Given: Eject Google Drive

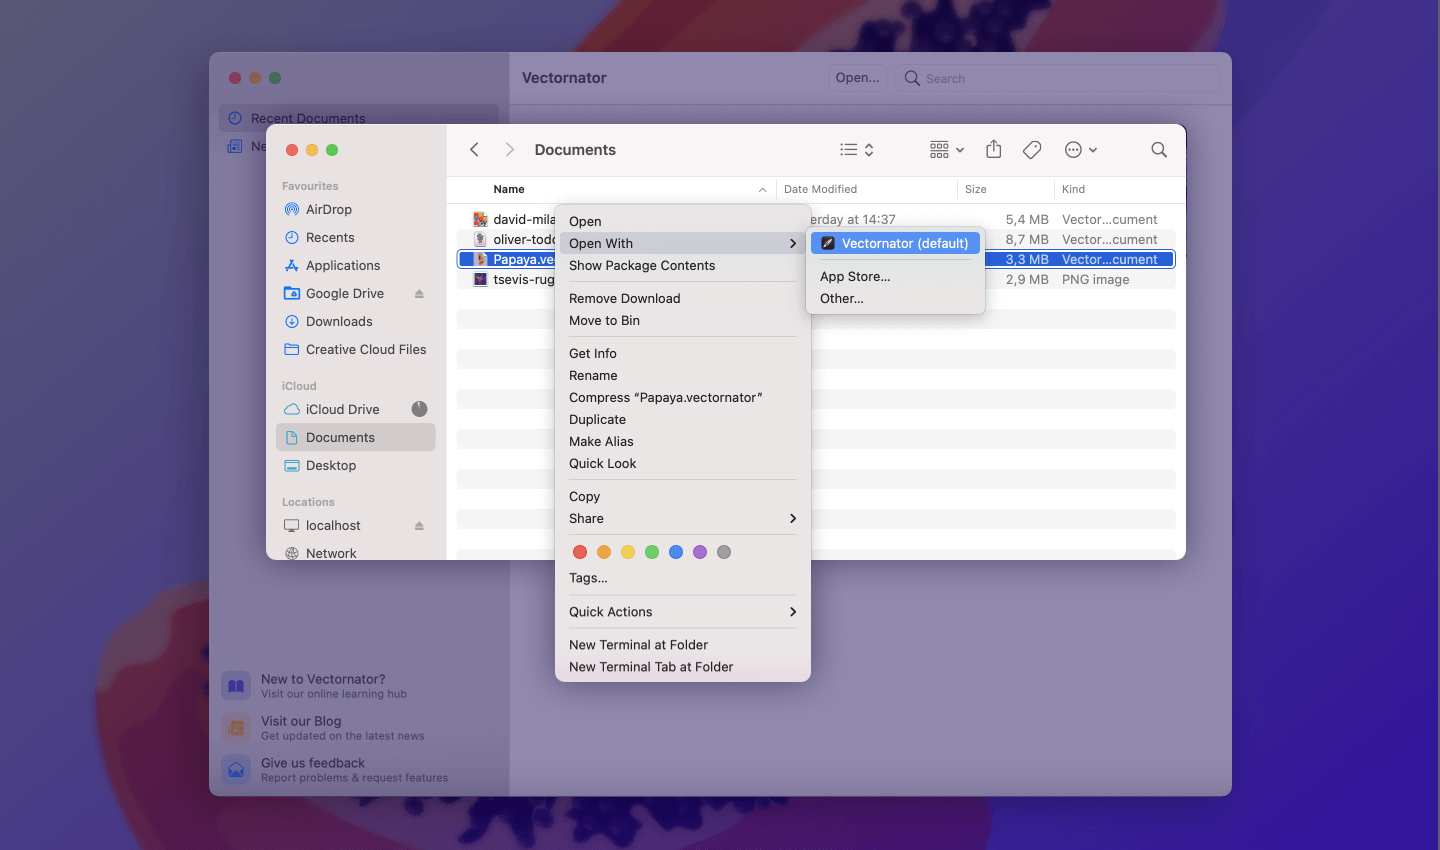Looking at the screenshot, I should (419, 294).
